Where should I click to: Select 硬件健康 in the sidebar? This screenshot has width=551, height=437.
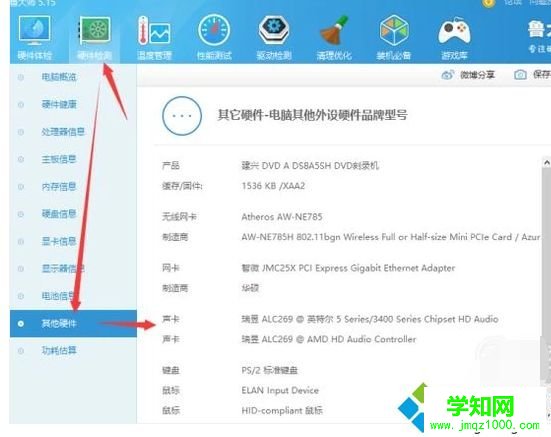coord(59,104)
